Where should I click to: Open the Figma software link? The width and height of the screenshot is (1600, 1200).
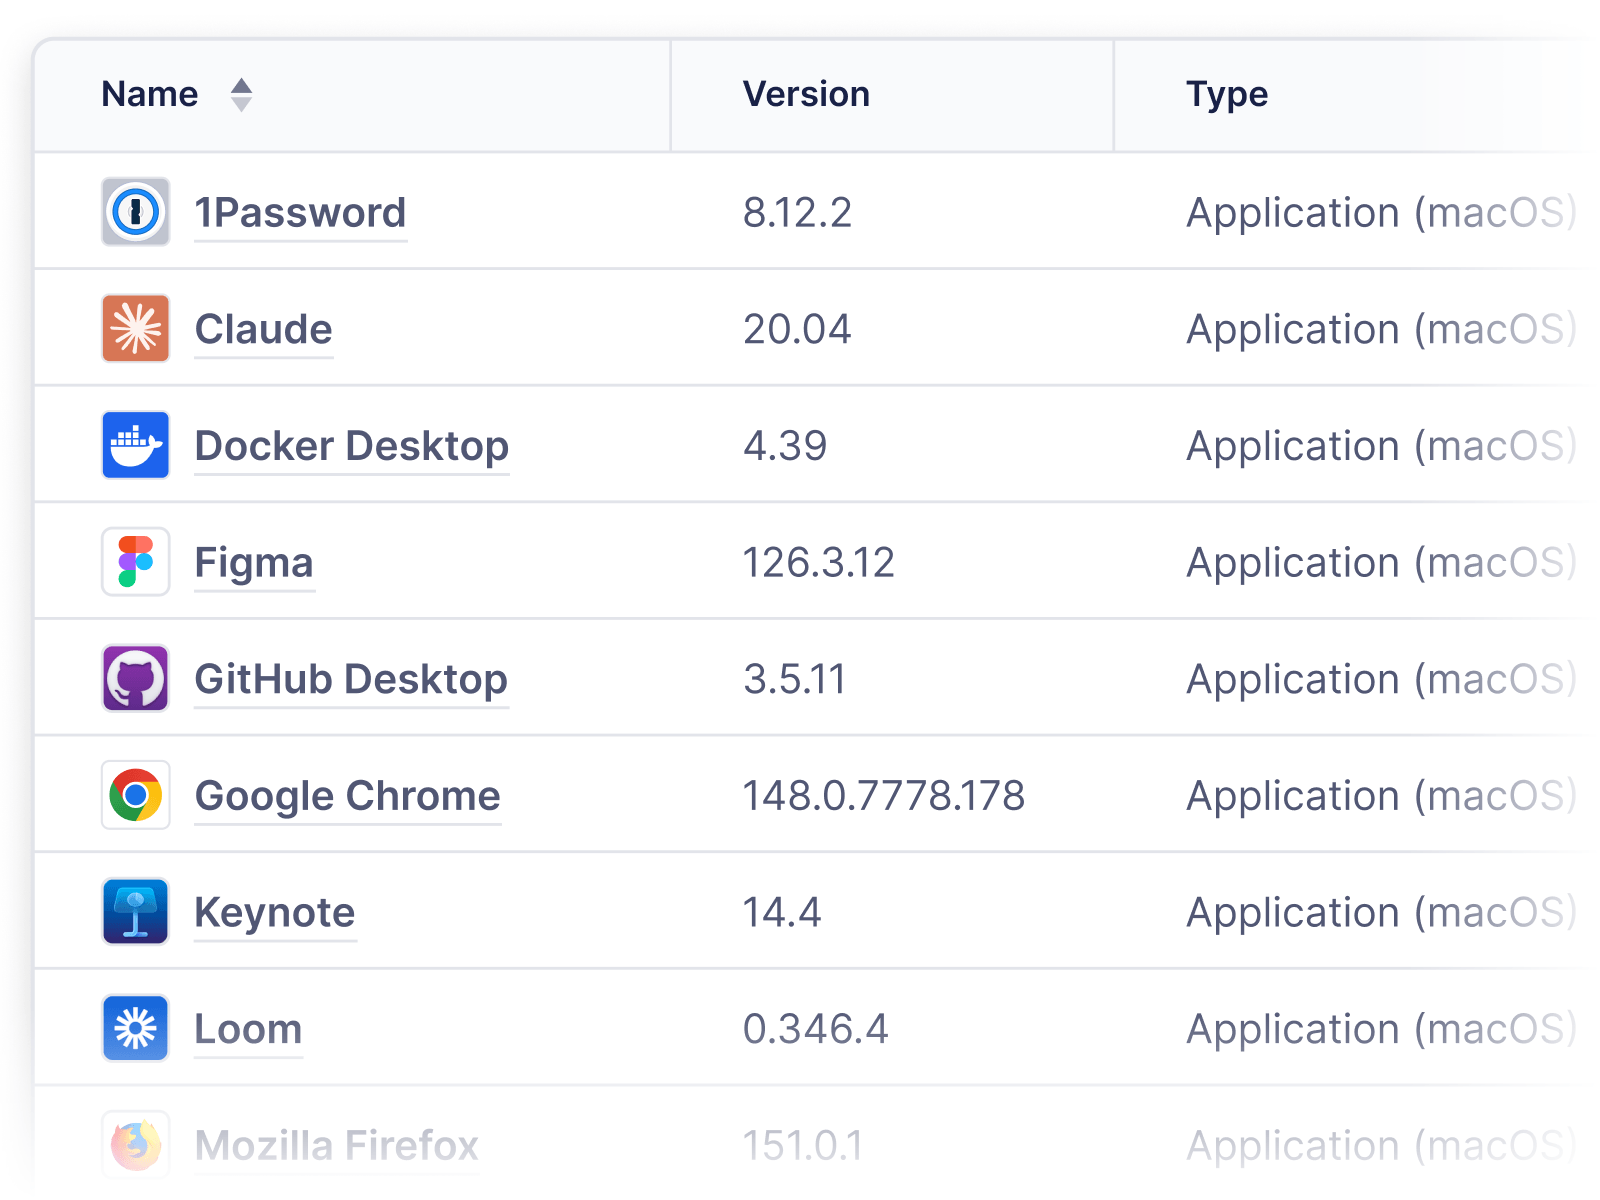click(x=254, y=563)
